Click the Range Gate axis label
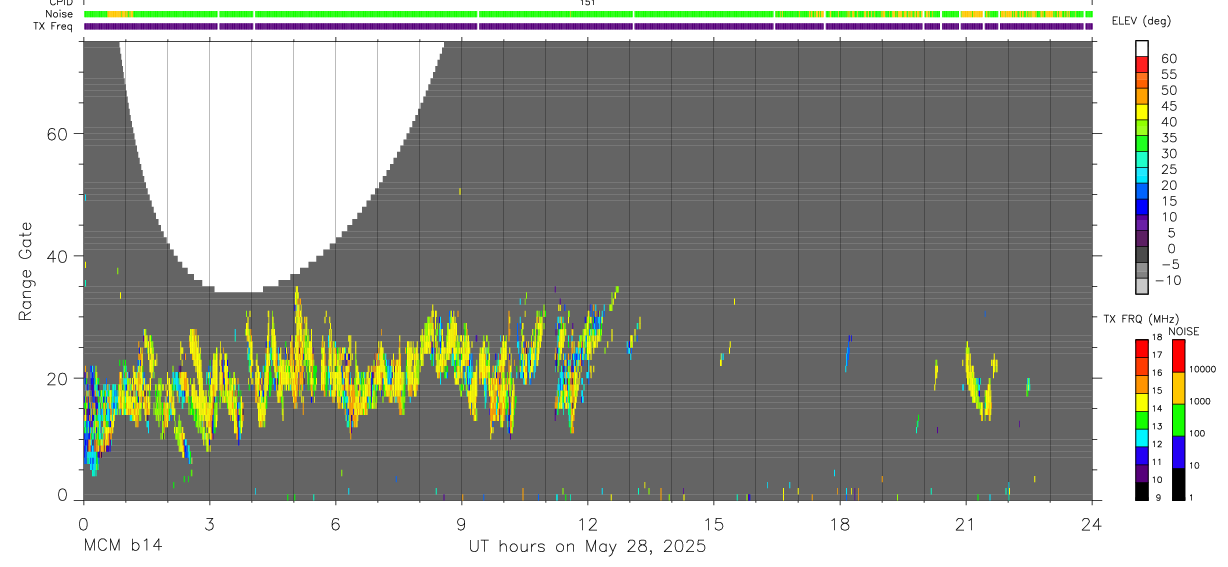 [x=27, y=272]
